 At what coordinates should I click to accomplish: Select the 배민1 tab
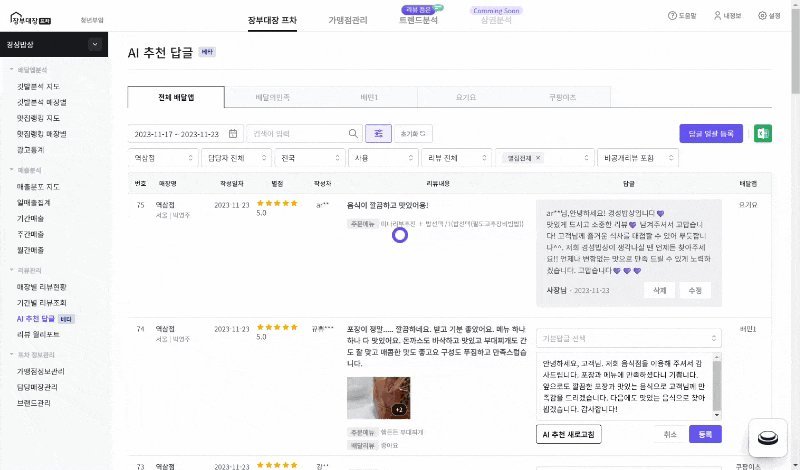[x=369, y=97]
